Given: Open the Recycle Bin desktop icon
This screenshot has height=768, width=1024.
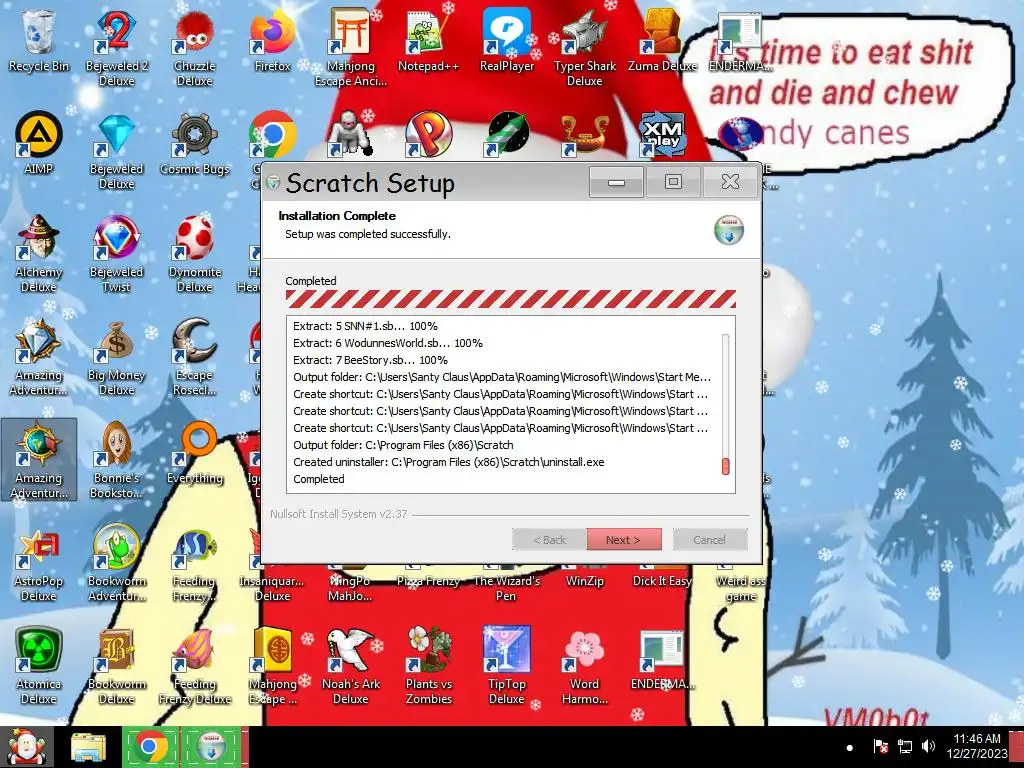Looking at the screenshot, I should tap(38, 40).
